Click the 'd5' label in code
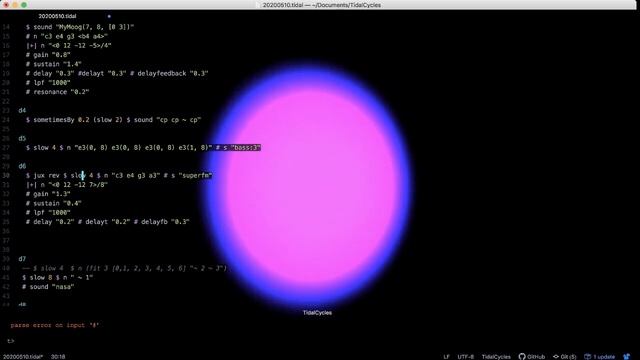 point(22,138)
